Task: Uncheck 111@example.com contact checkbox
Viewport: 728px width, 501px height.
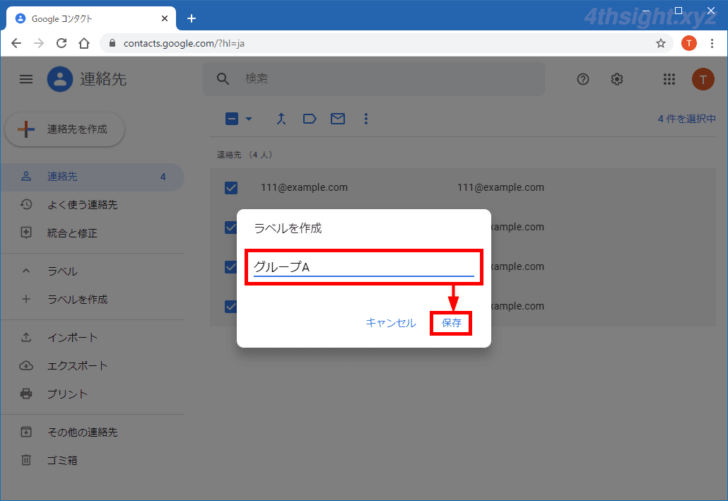Action: point(231,188)
